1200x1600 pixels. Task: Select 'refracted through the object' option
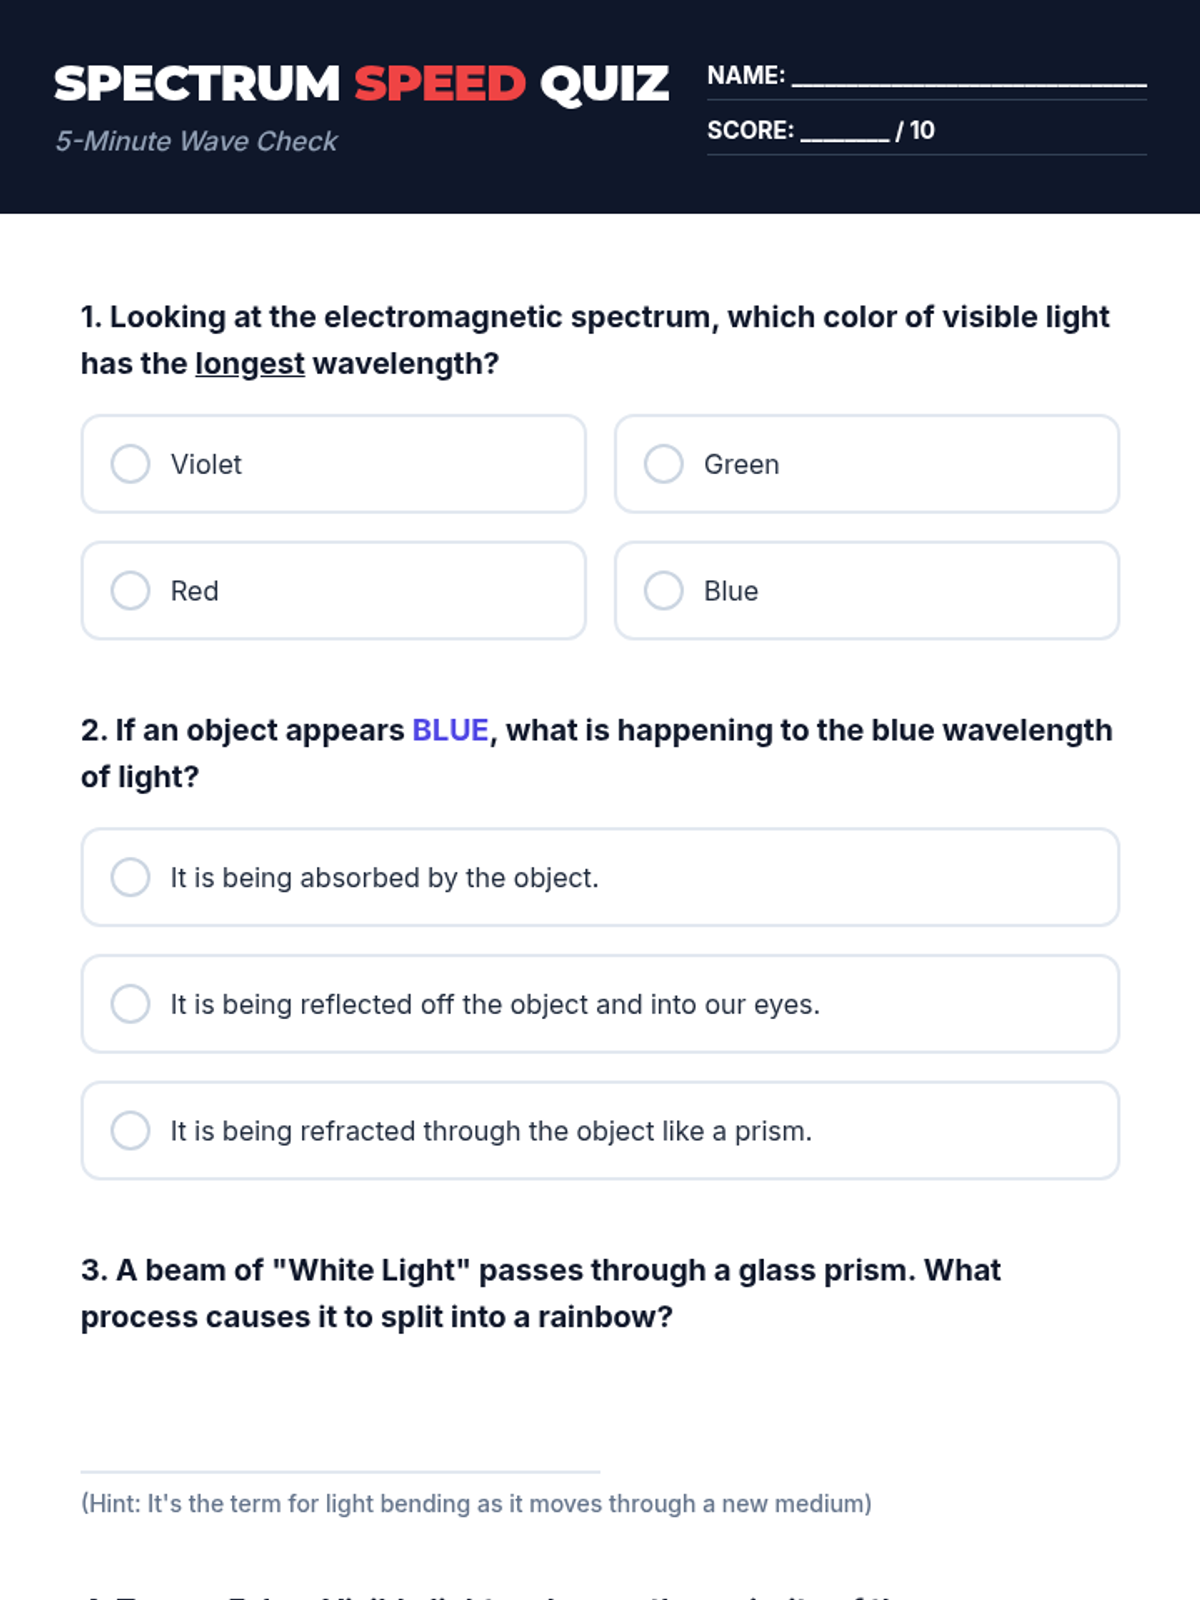tap(130, 1131)
